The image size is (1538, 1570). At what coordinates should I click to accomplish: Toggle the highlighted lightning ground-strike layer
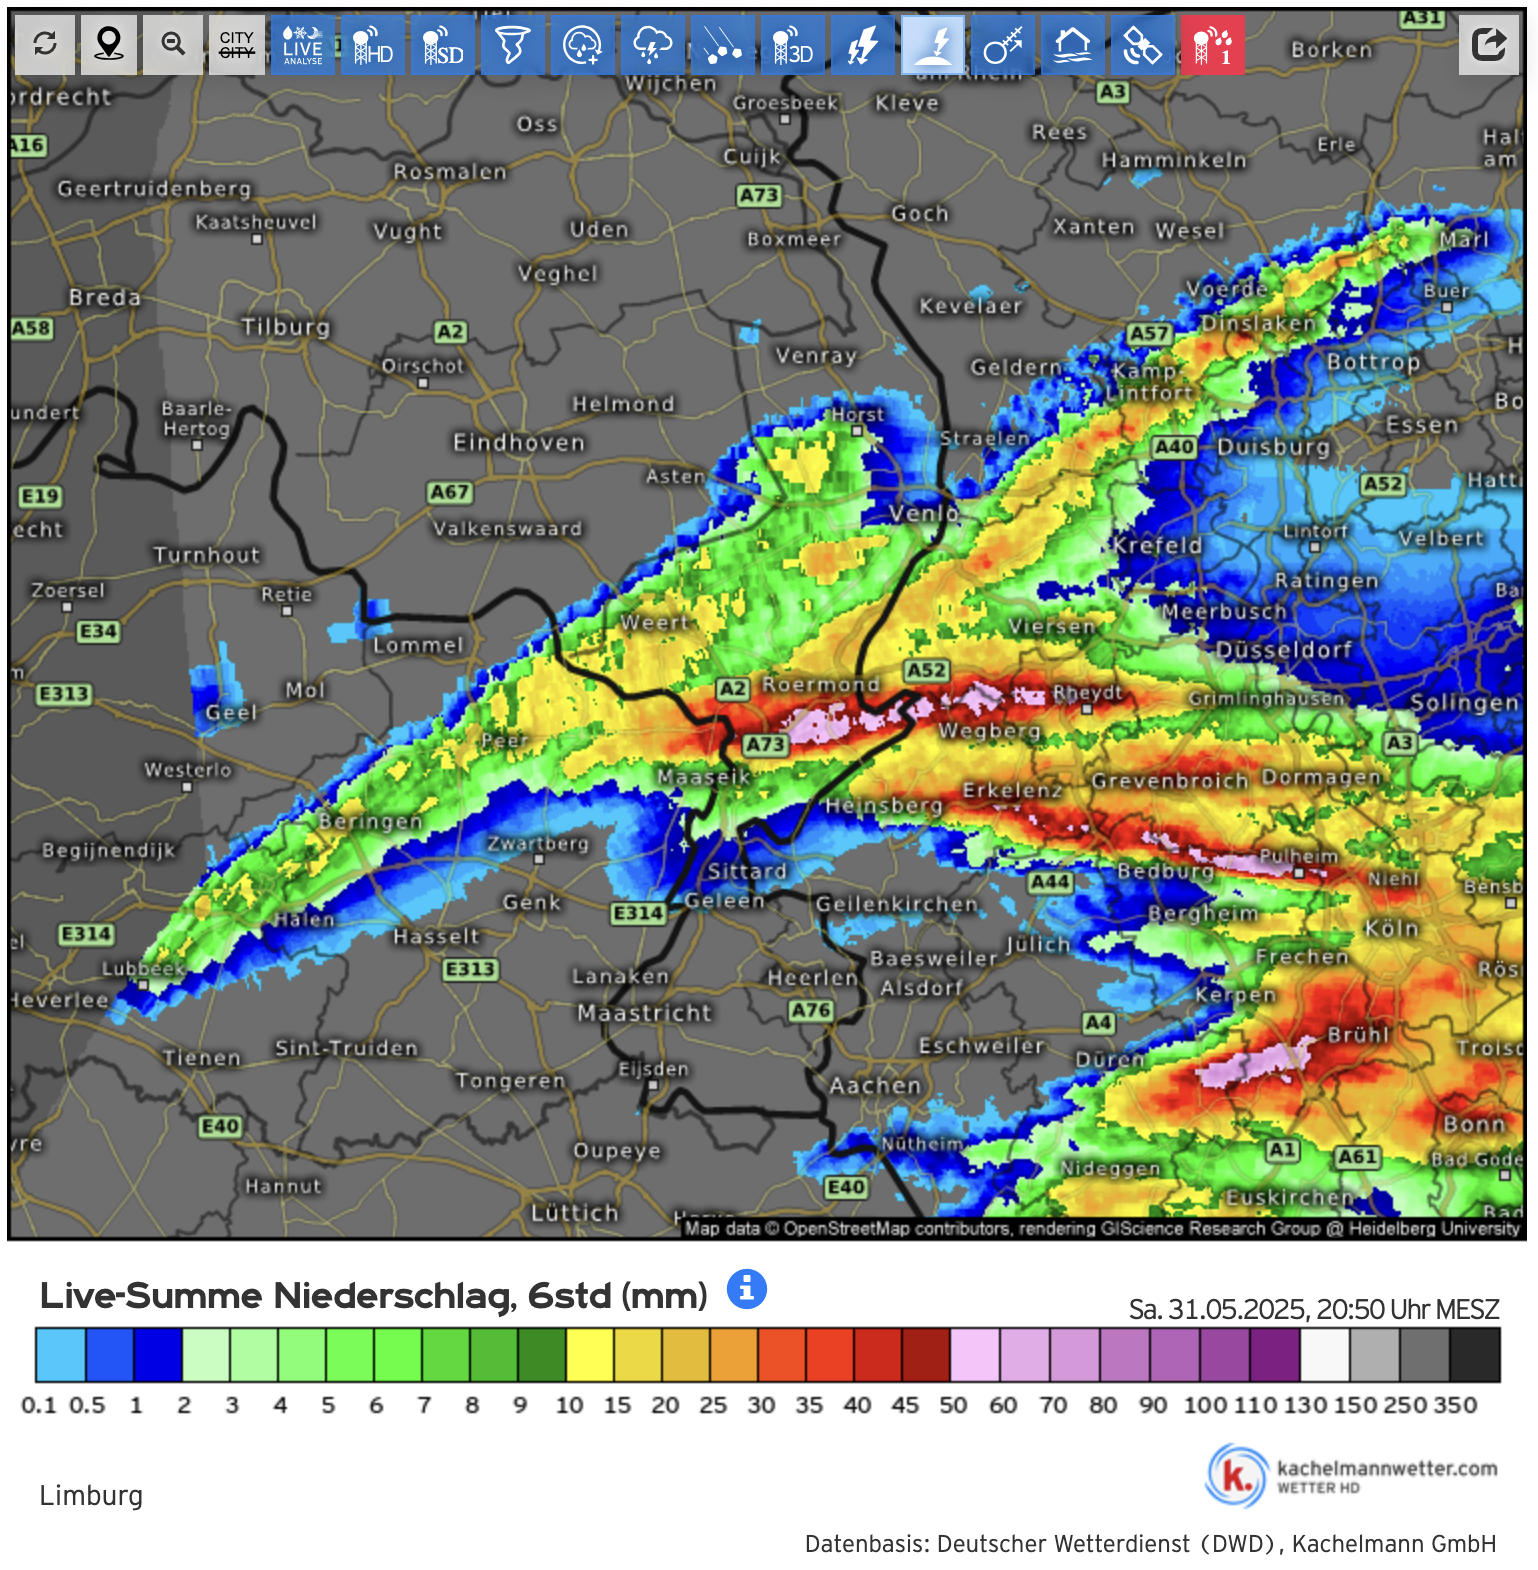[933, 44]
